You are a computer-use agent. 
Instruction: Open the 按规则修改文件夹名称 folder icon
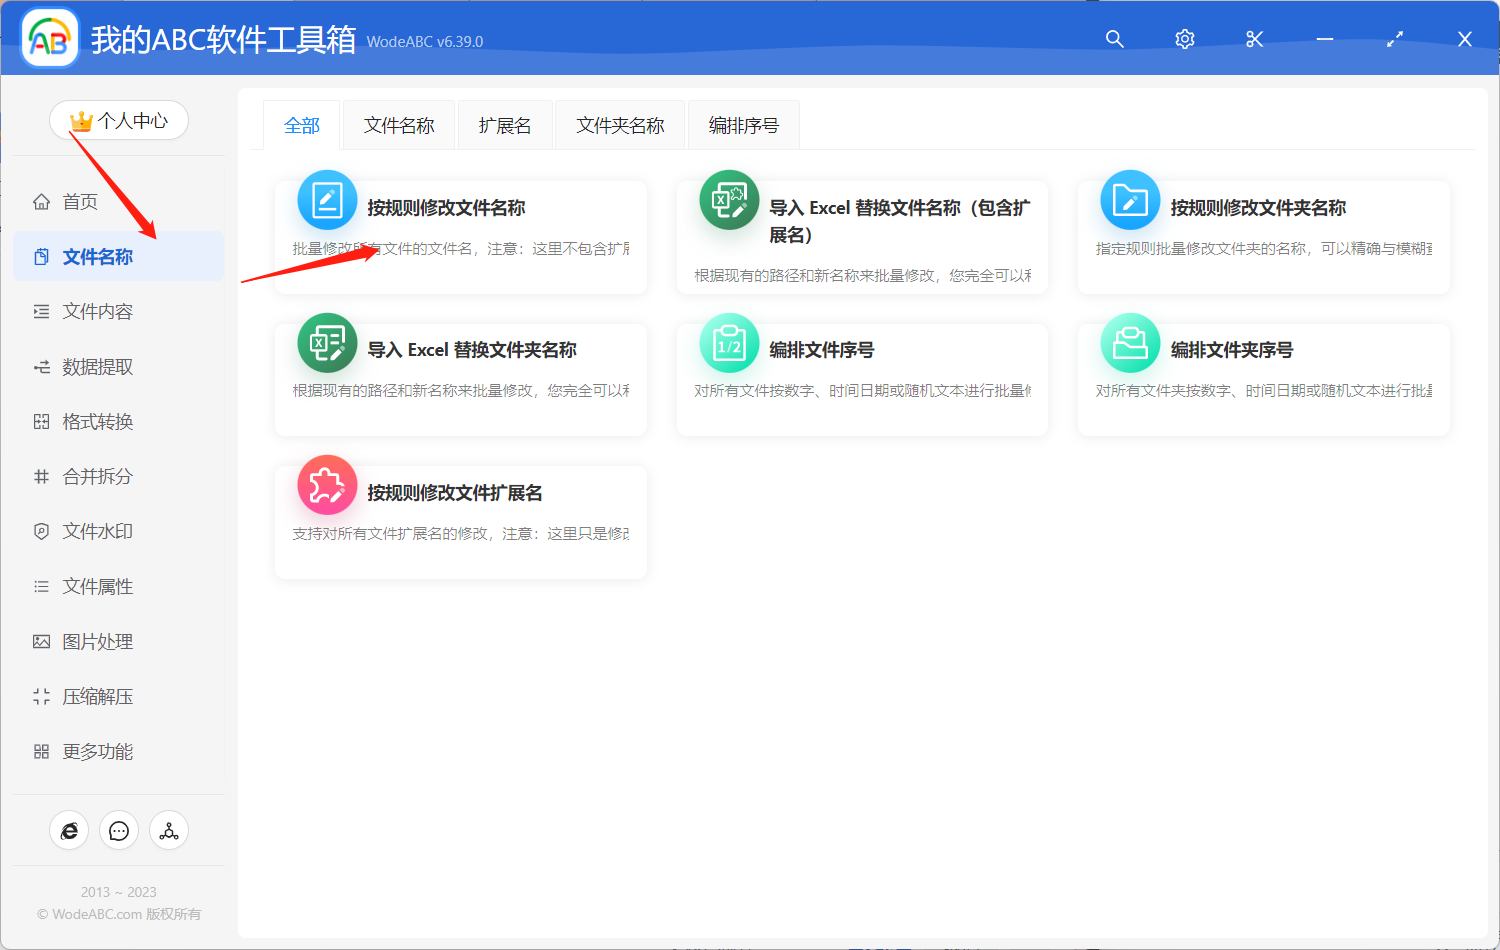click(x=1129, y=200)
